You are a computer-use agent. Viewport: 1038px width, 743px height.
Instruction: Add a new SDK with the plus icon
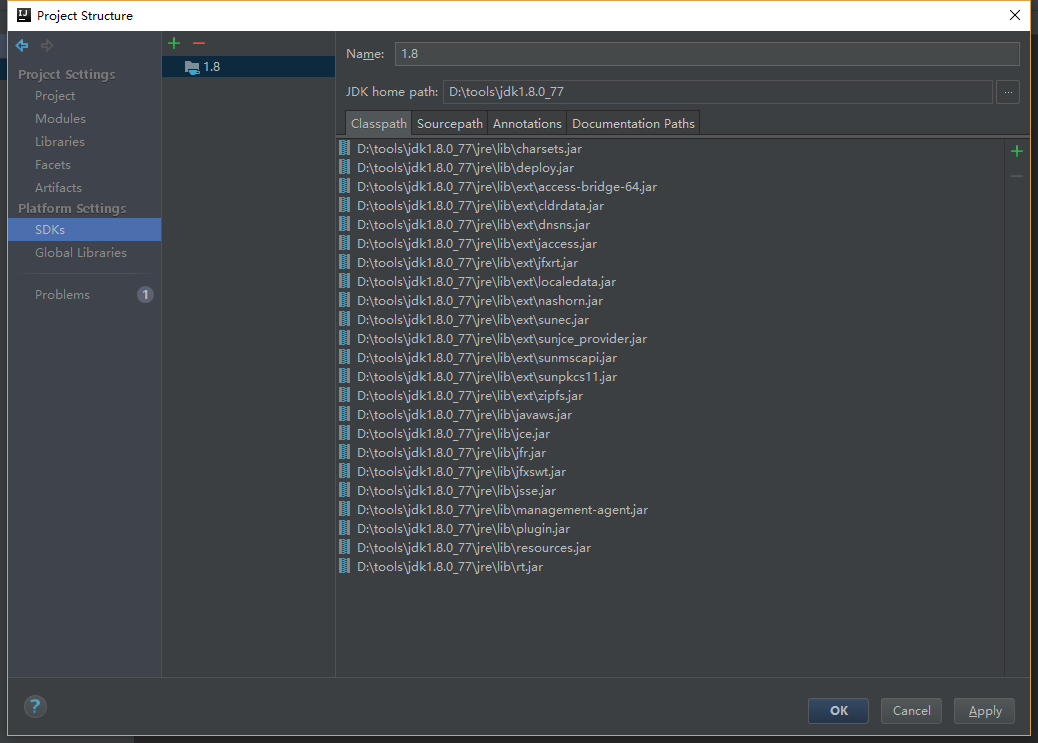(174, 42)
